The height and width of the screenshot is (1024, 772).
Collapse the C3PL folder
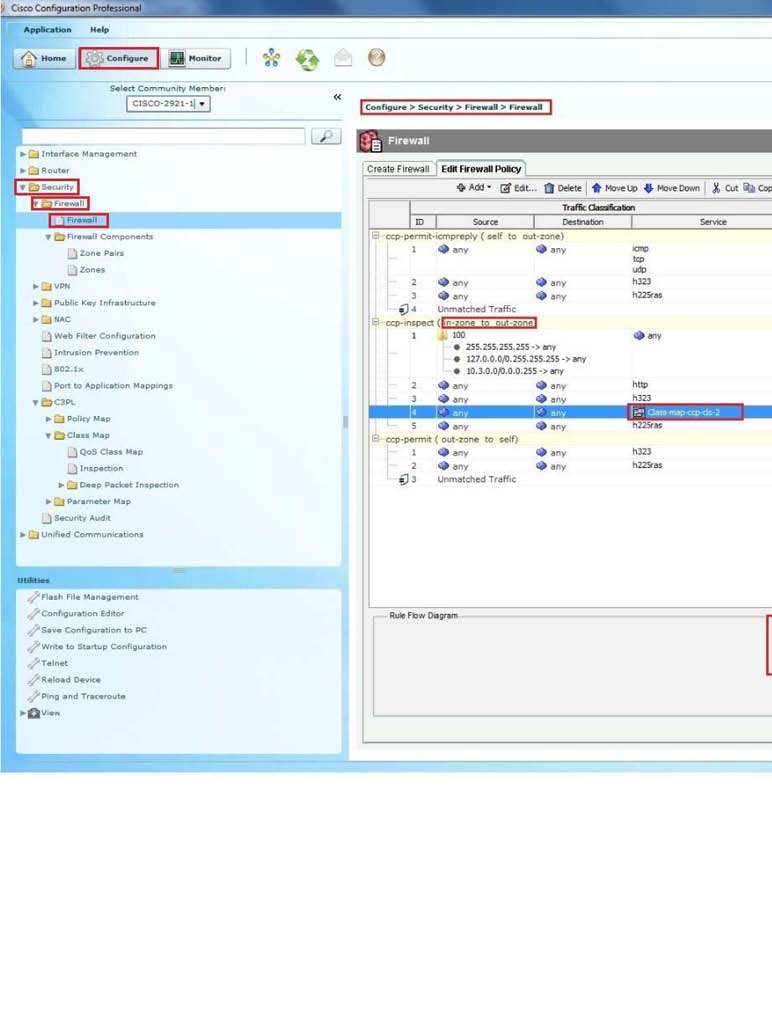(35, 402)
